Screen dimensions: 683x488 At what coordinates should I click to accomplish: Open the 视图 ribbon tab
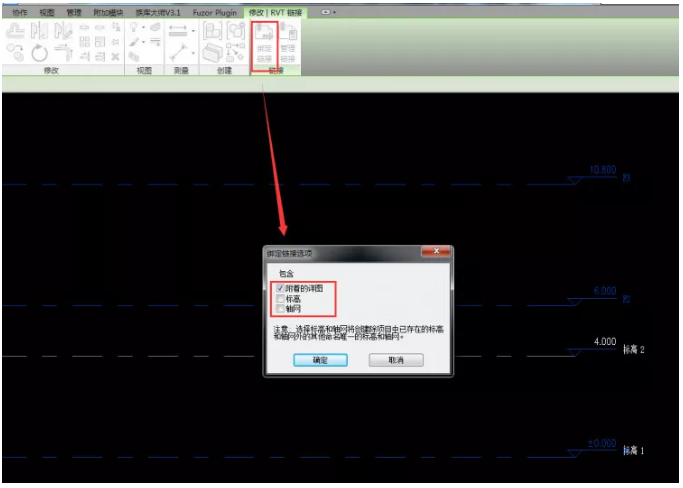tap(47, 13)
